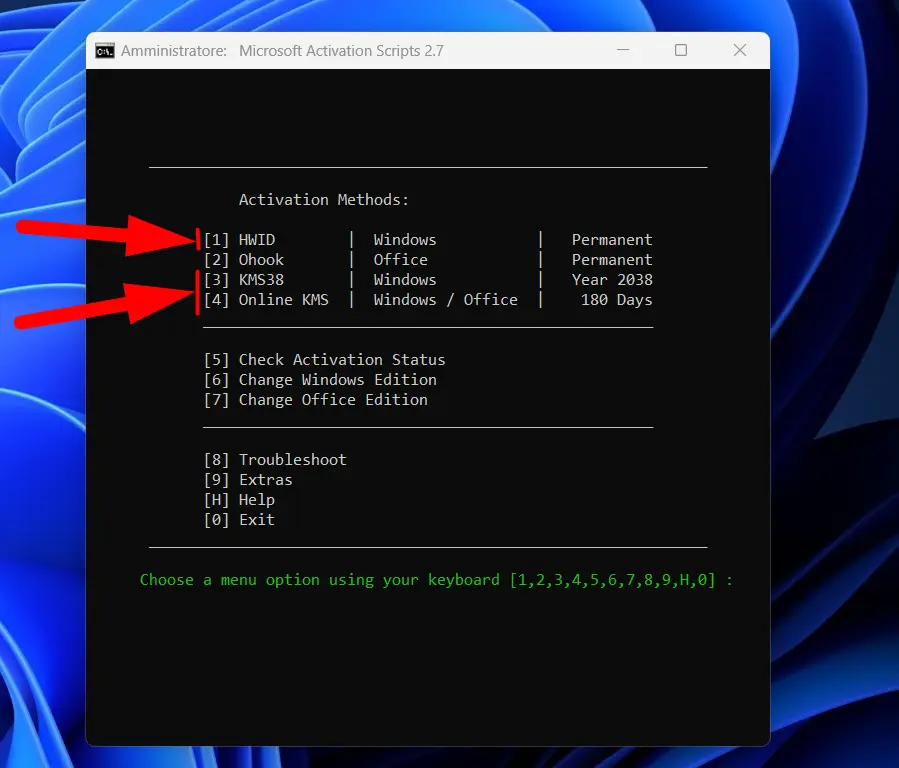This screenshot has width=899, height=768.
Task: Click the 'Year 2038' value
Action: click(x=612, y=280)
